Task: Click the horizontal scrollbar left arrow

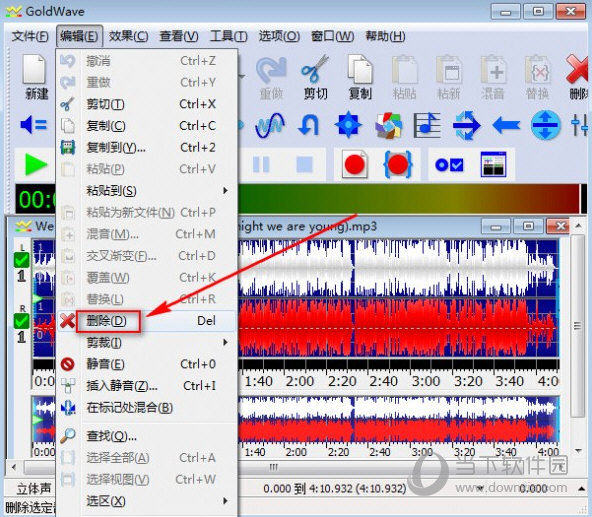Action: pos(14,468)
